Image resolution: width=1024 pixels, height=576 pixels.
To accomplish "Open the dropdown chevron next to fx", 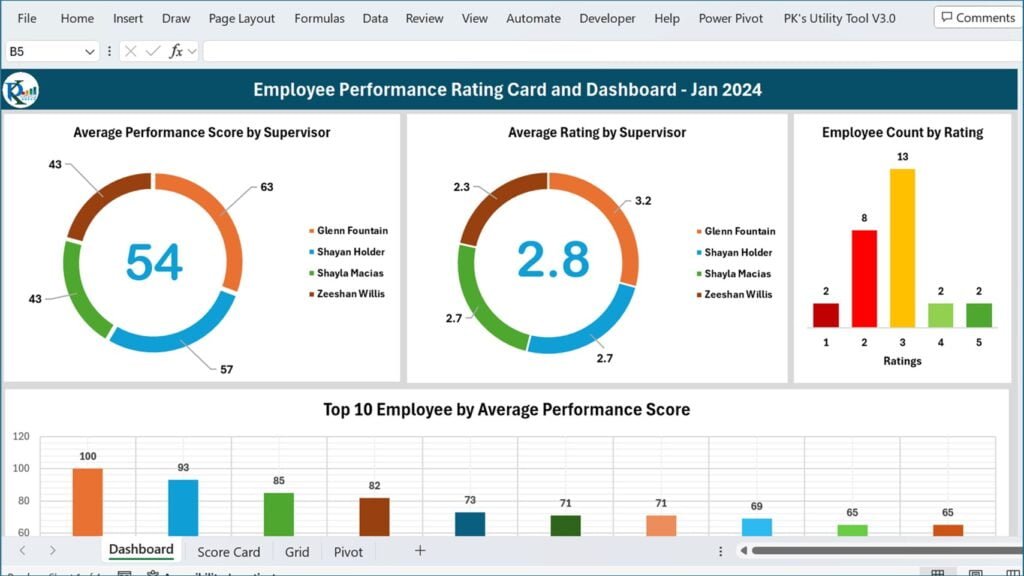I will [x=193, y=51].
